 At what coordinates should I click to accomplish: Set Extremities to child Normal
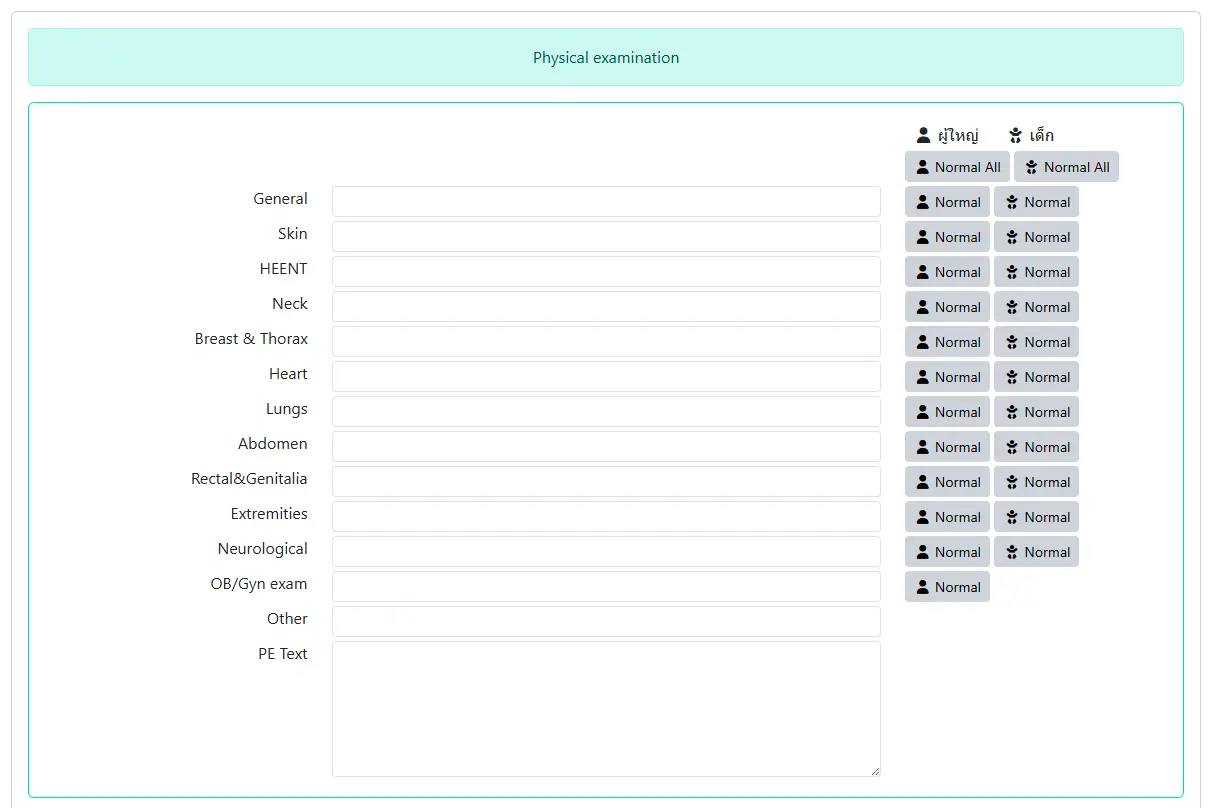click(x=1036, y=517)
